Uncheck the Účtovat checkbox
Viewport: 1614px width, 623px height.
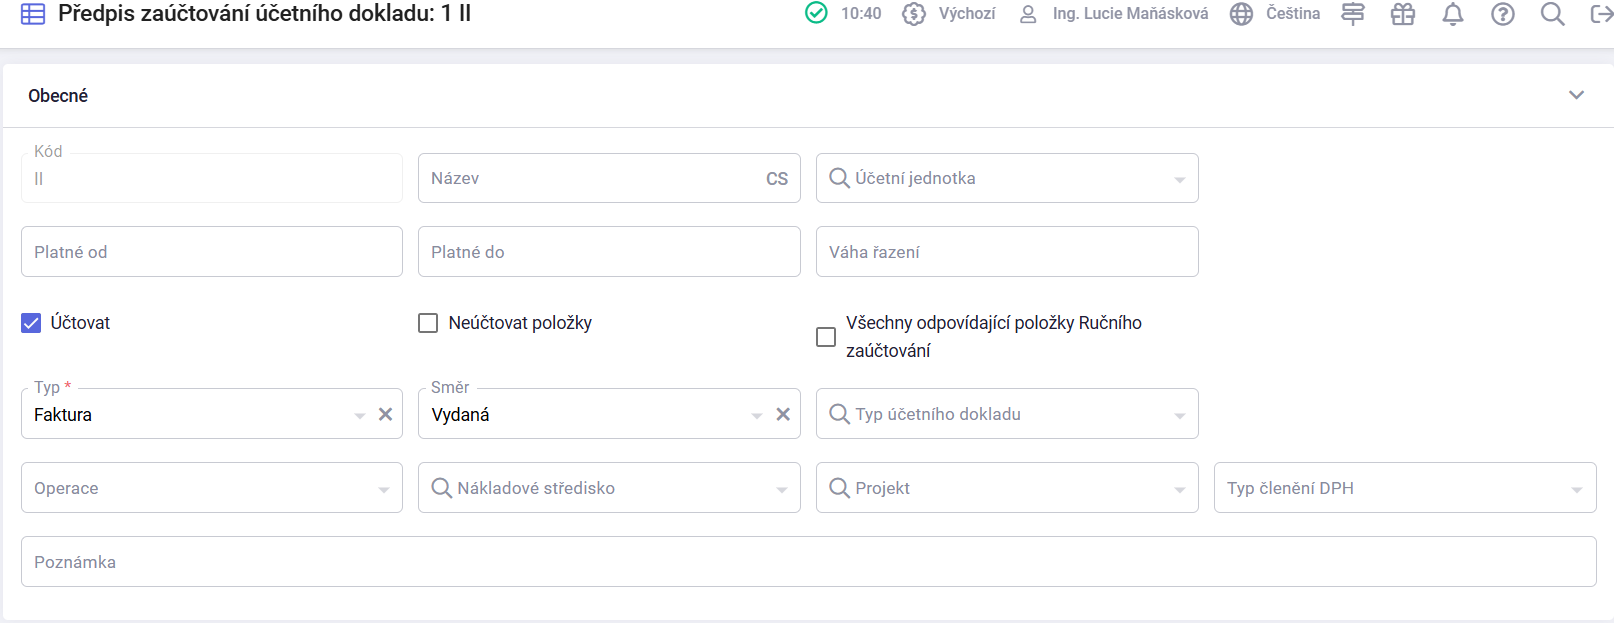pyautogui.click(x=31, y=323)
